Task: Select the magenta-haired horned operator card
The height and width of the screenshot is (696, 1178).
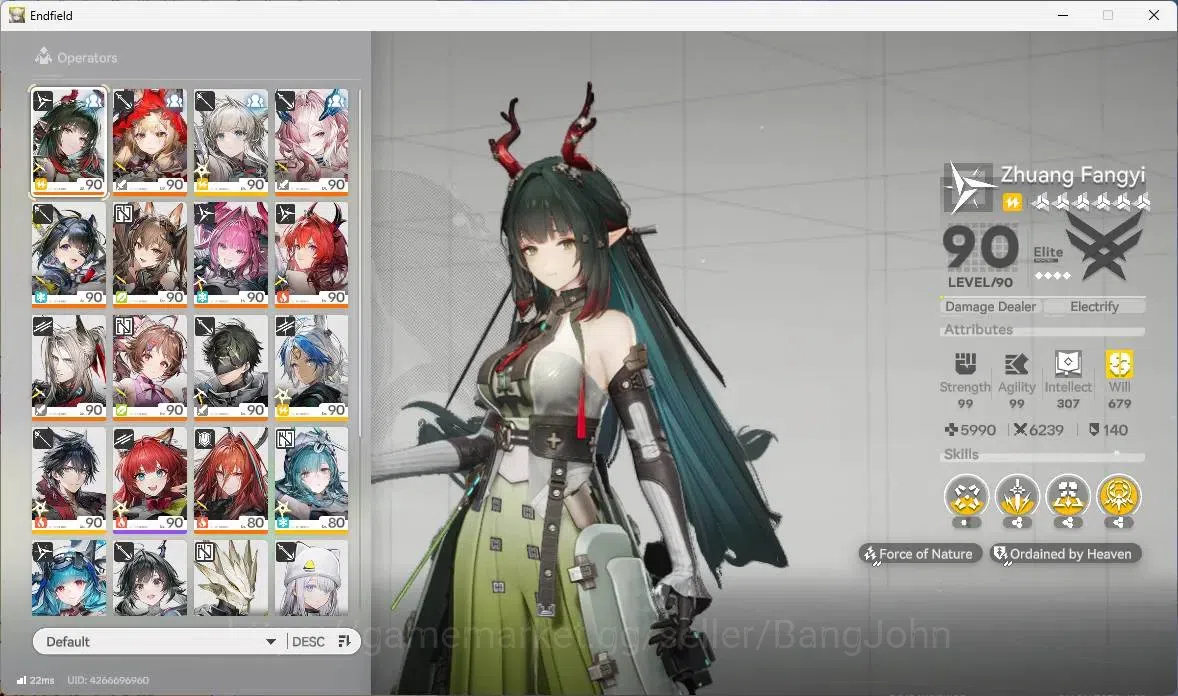Action: click(231, 255)
